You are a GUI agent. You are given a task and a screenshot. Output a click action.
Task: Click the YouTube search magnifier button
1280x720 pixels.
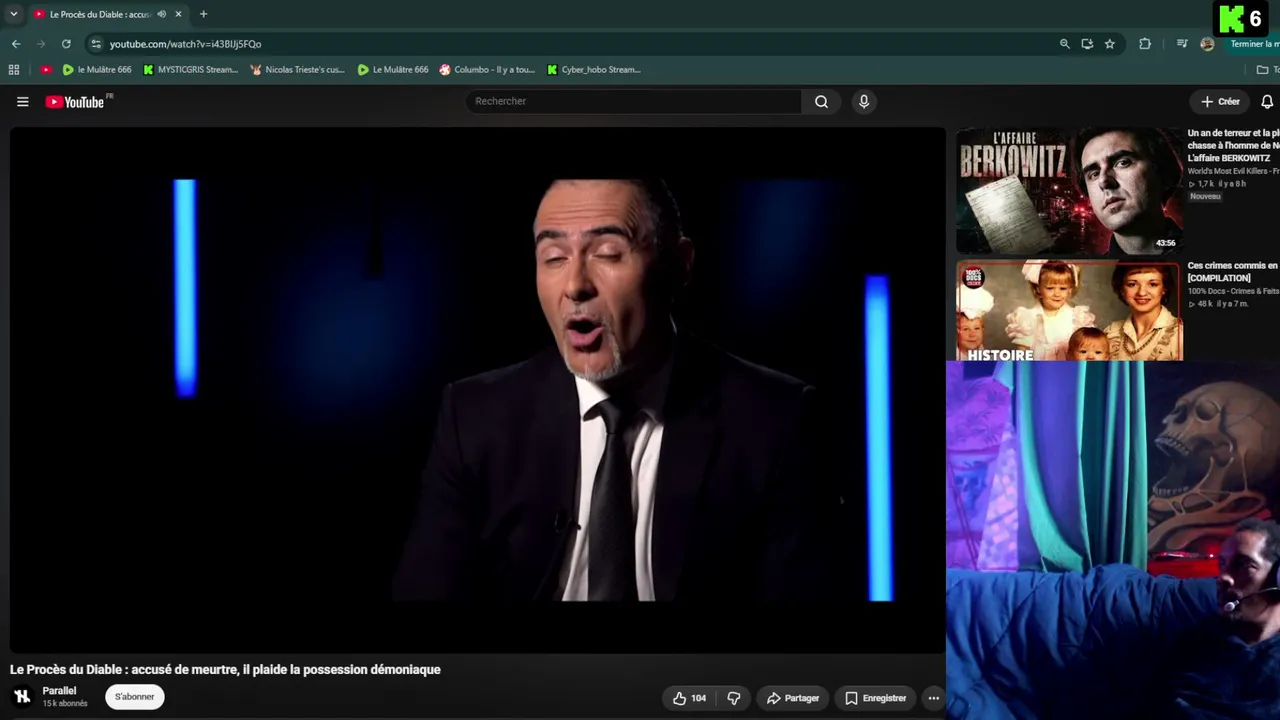pos(821,101)
